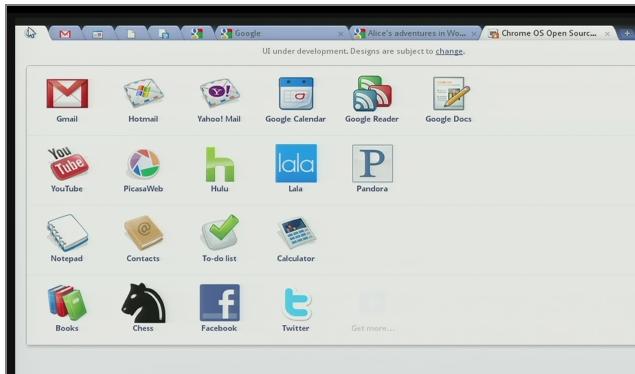Image resolution: width=635 pixels, height=374 pixels.
Task: Close the Google tab
Action: tap(341, 34)
